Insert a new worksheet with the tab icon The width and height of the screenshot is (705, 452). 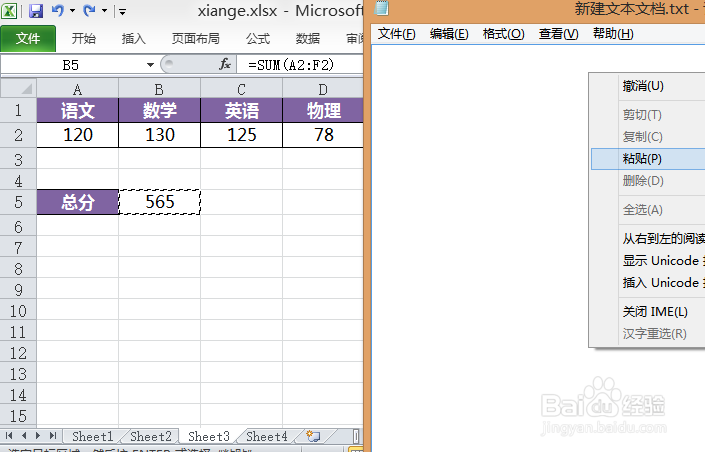tap(313, 436)
